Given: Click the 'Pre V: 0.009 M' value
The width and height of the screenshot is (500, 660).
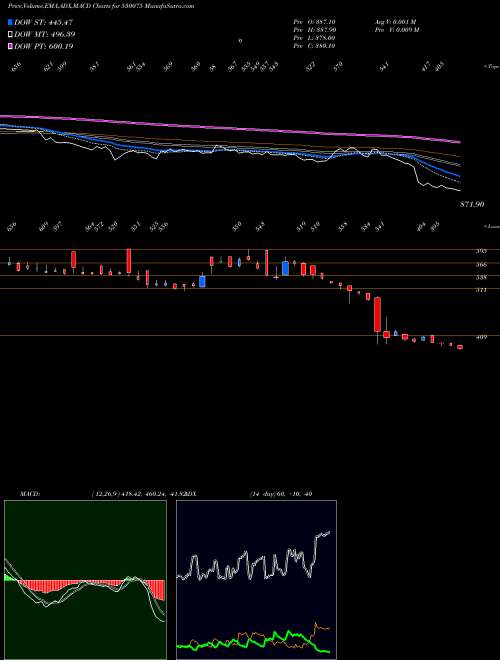Looking at the screenshot, I should 396,30.
